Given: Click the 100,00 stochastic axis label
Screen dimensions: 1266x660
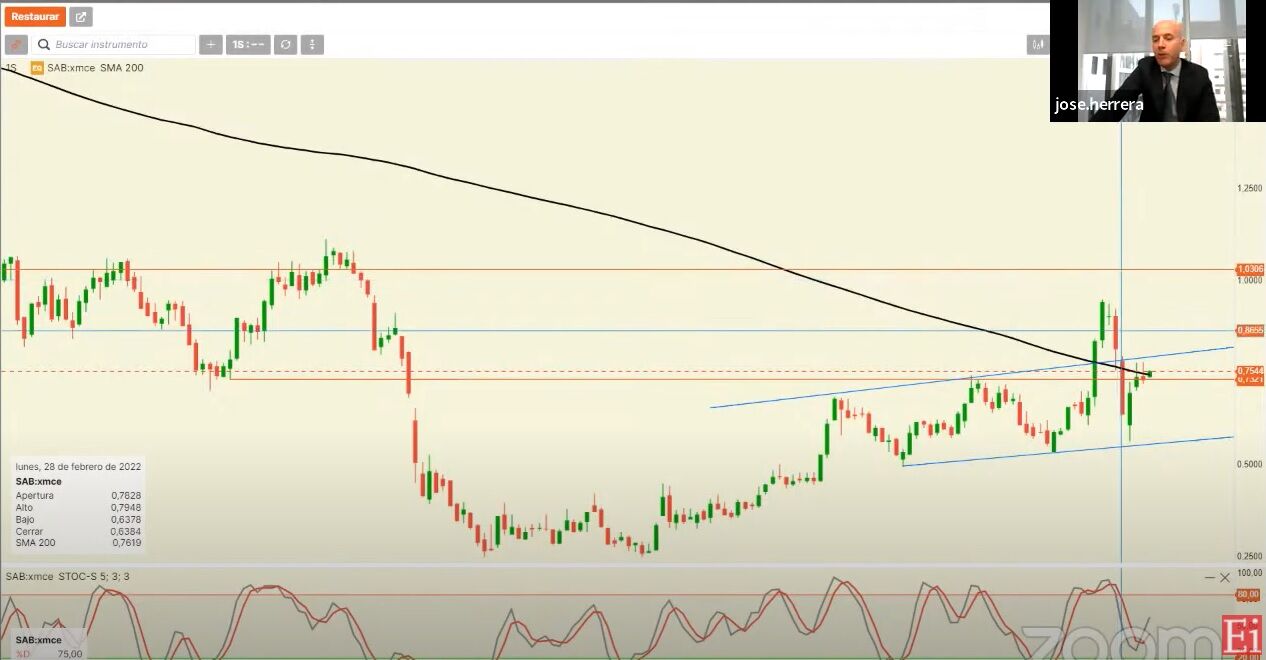Looking at the screenshot, I should pos(1249,573).
